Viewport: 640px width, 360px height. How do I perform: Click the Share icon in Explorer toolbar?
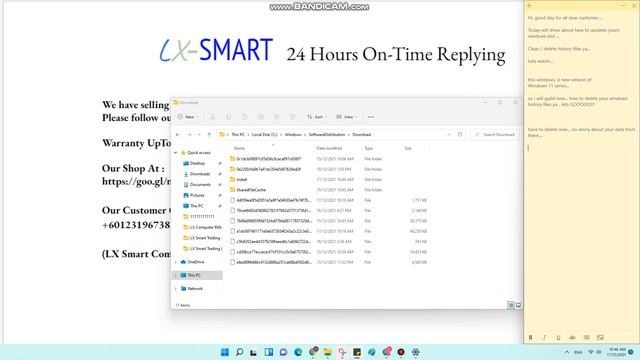point(276,117)
